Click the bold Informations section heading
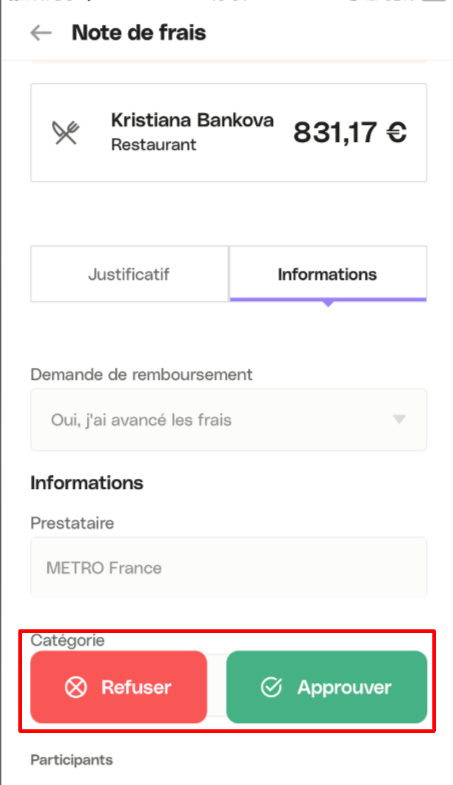This screenshot has width=453, height=785. point(87,483)
